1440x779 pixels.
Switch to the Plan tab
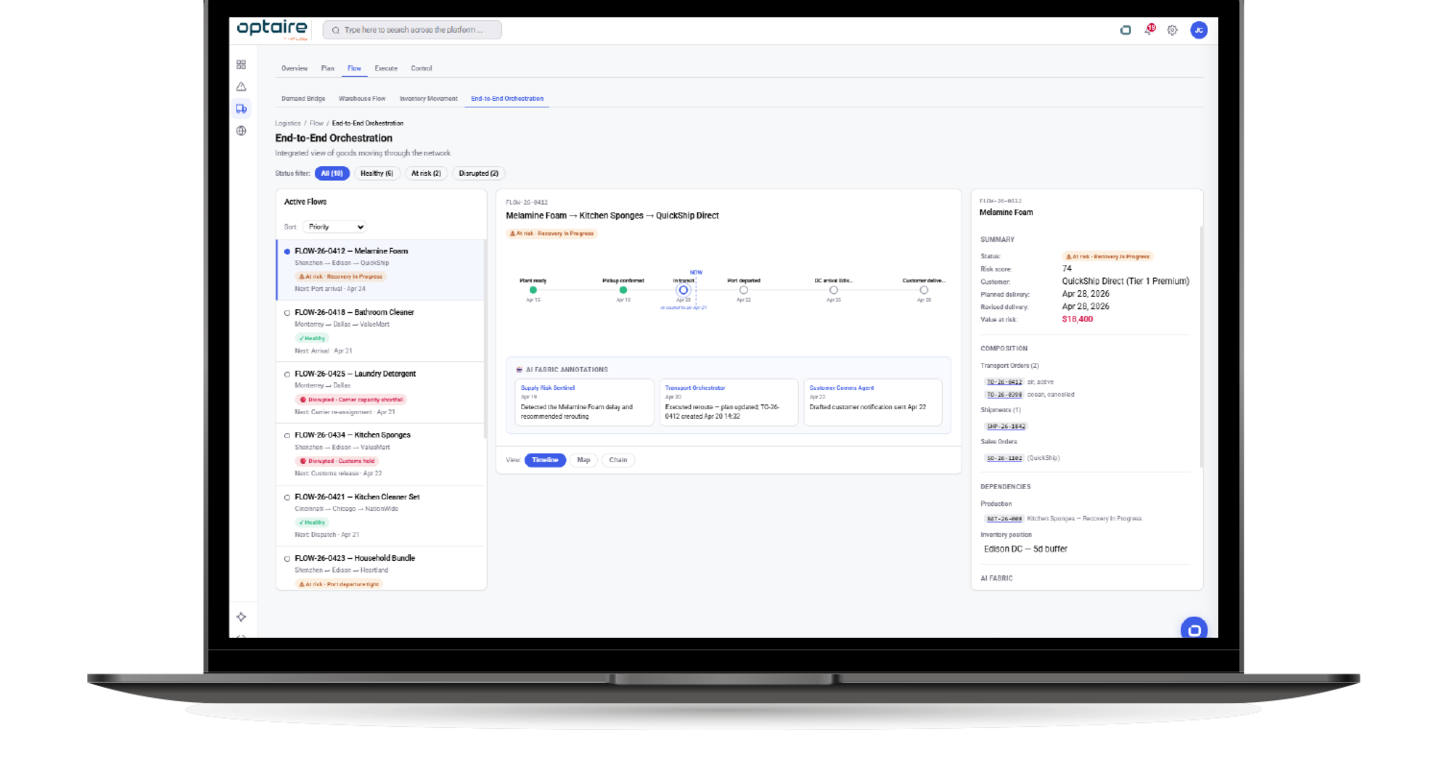coord(328,68)
